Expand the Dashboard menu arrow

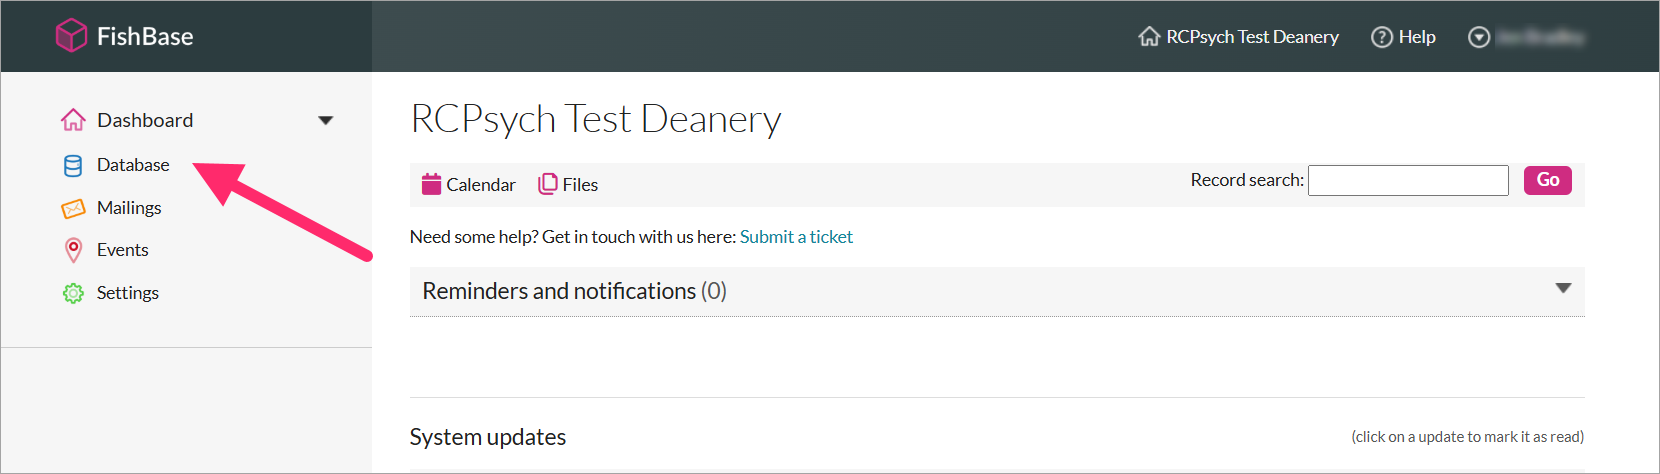tap(325, 121)
